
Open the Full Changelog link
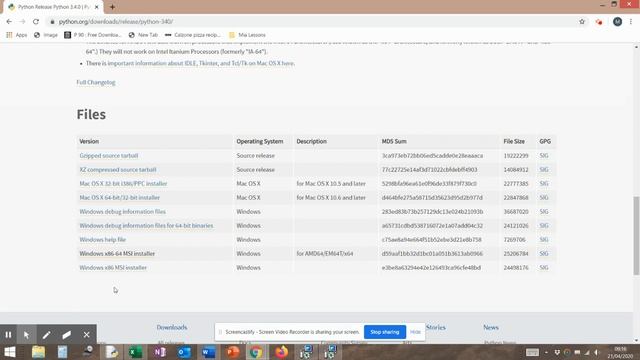(96, 82)
